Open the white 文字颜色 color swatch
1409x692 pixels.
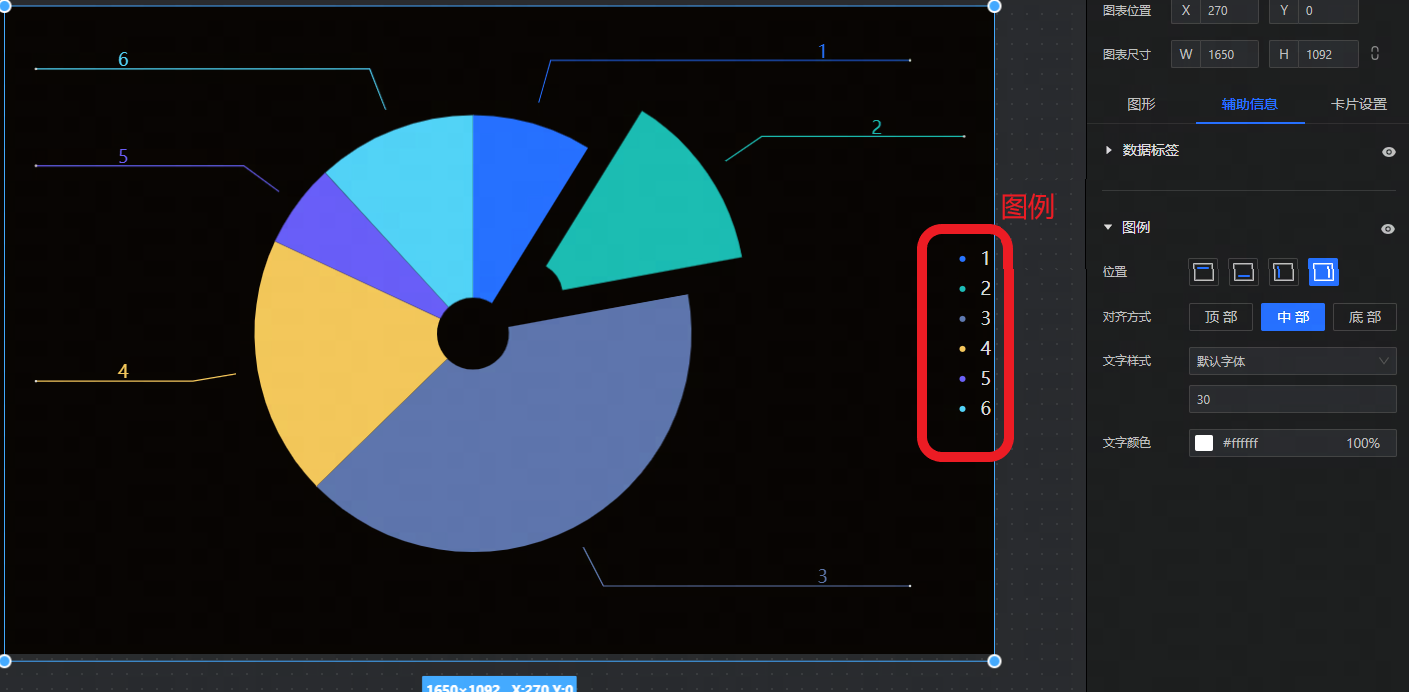(x=1204, y=443)
